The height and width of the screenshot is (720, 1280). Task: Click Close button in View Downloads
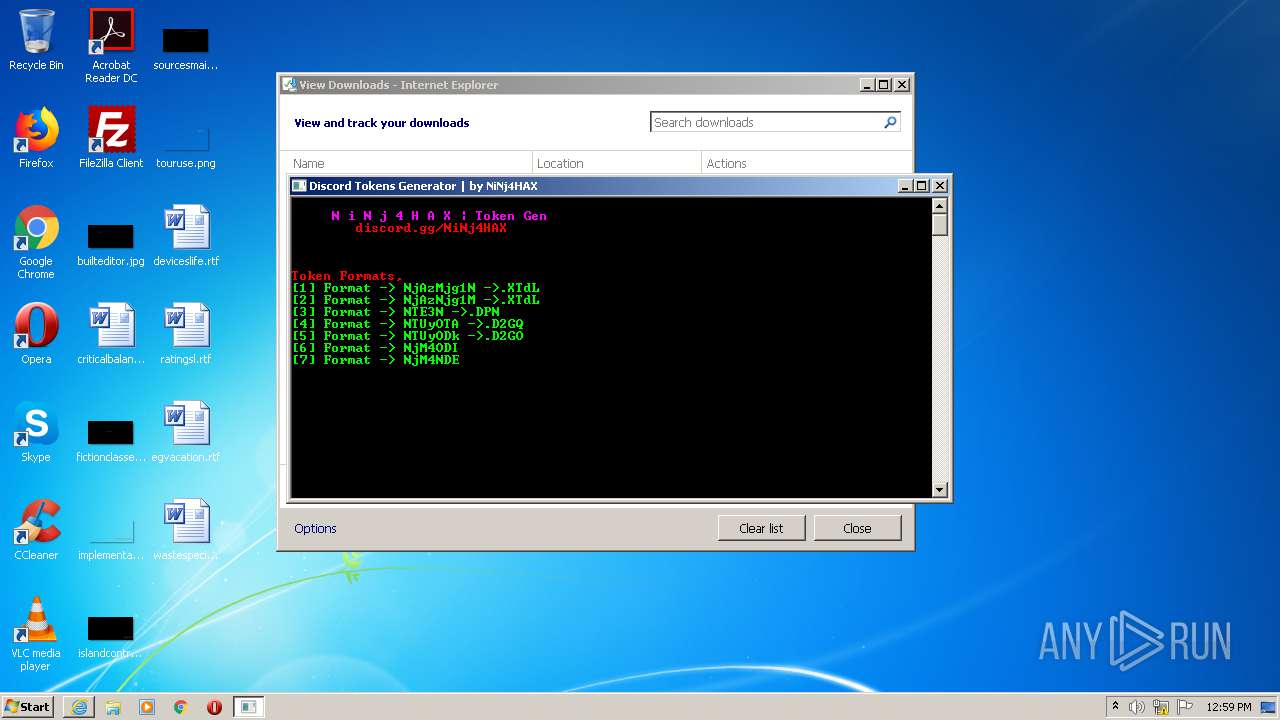[x=857, y=528]
